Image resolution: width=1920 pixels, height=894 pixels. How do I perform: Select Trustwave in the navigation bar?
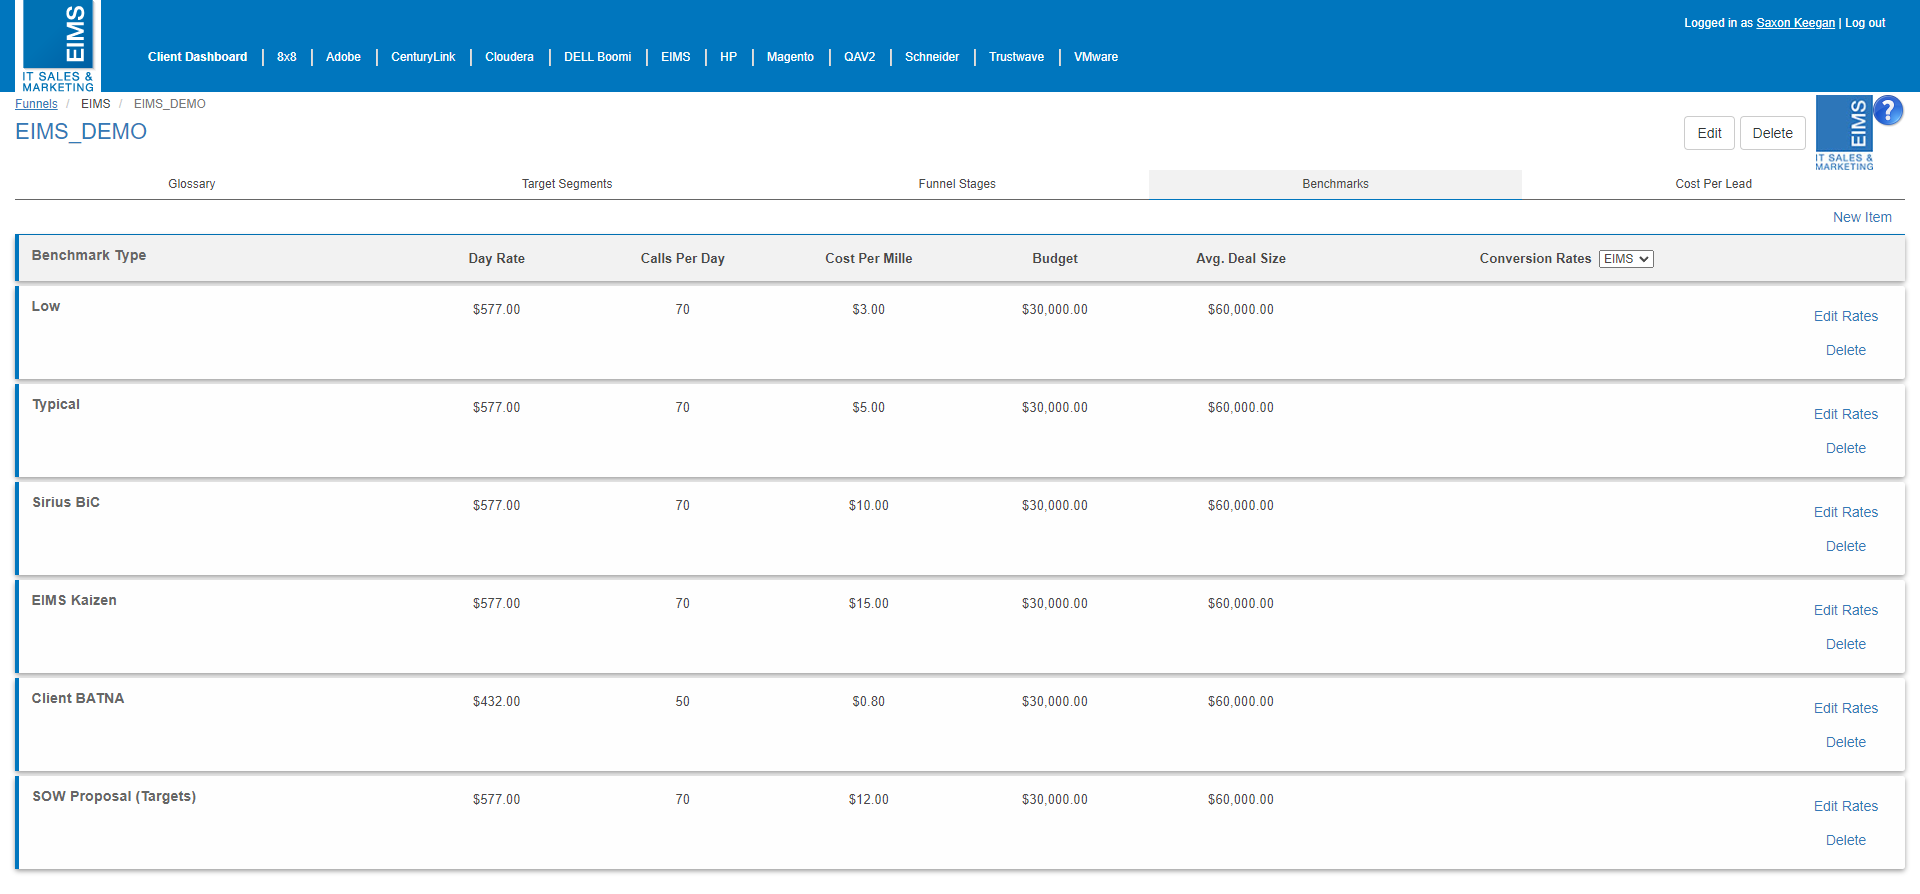click(1016, 57)
